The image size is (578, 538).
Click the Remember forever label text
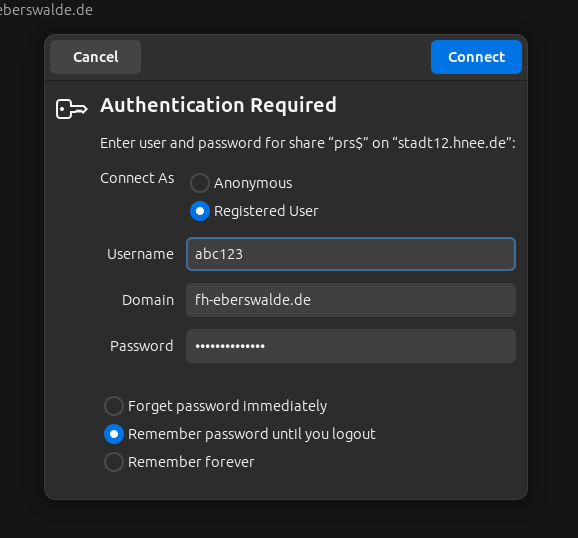coord(191,462)
